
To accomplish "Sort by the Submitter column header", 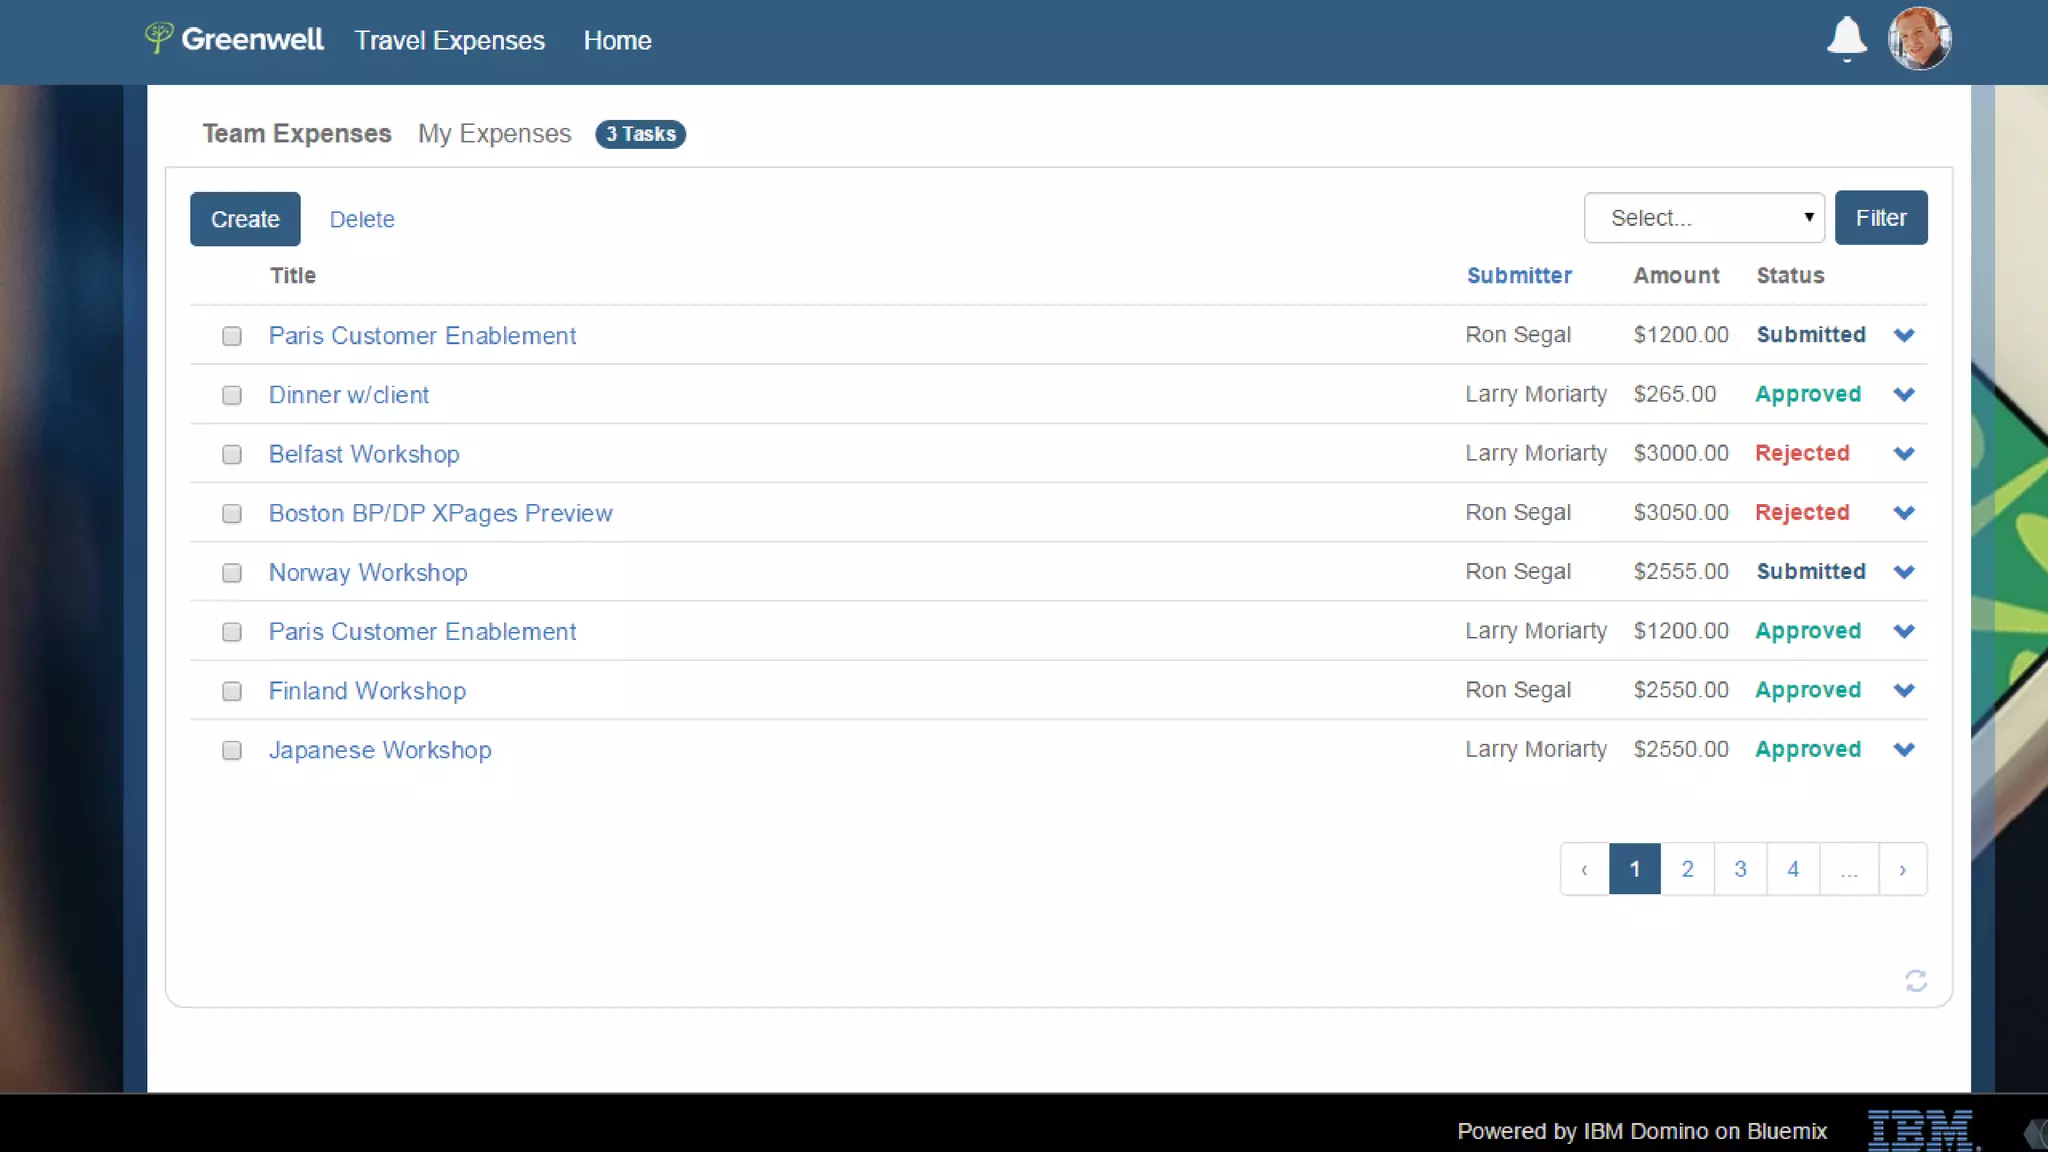I will pyautogui.click(x=1518, y=275).
